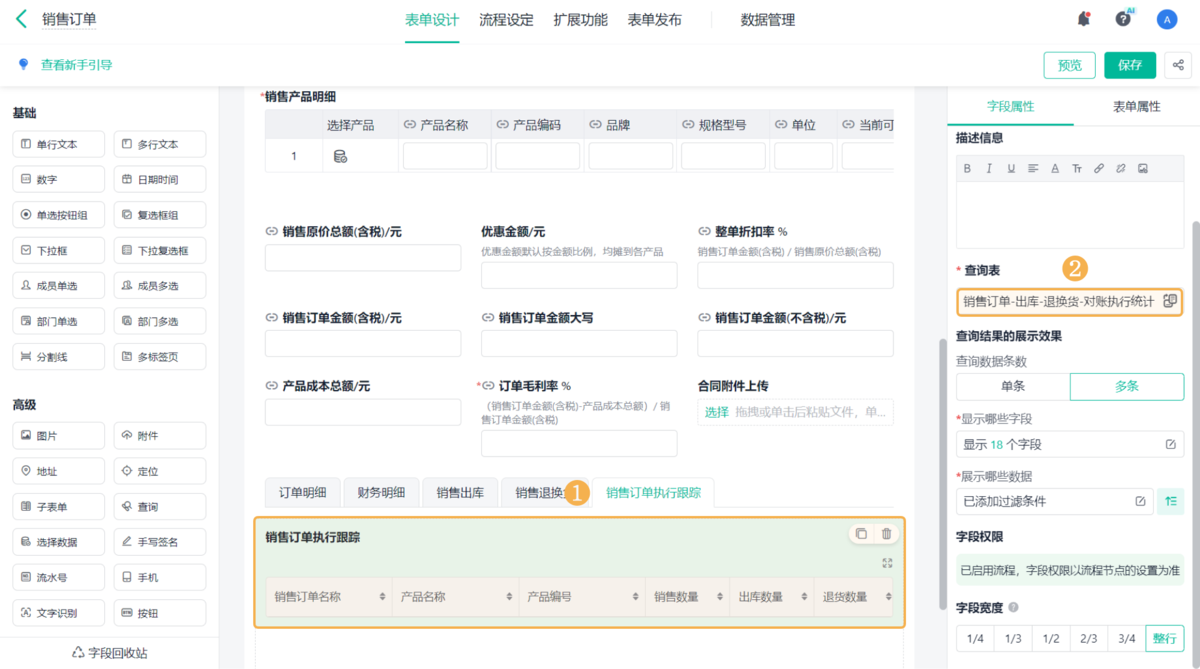This screenshot has width=1200, height=669.
Task: Select 单条 for 查询数据条数
Action: click(1012, 387)
